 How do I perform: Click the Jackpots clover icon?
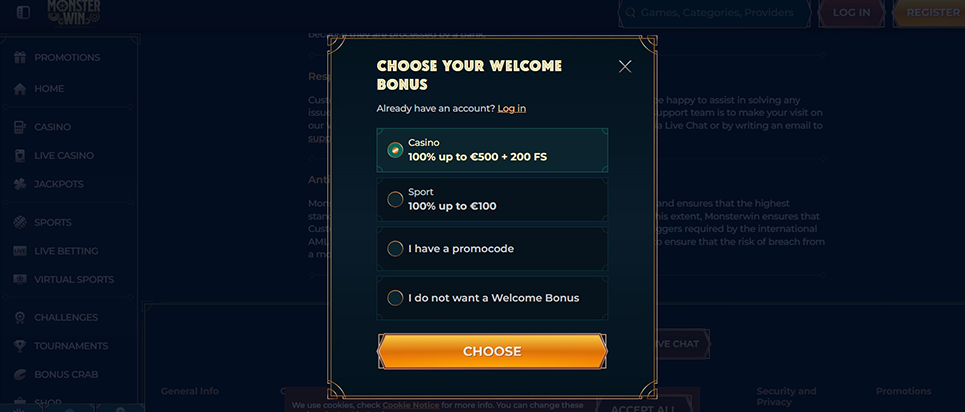pos(20,184)
